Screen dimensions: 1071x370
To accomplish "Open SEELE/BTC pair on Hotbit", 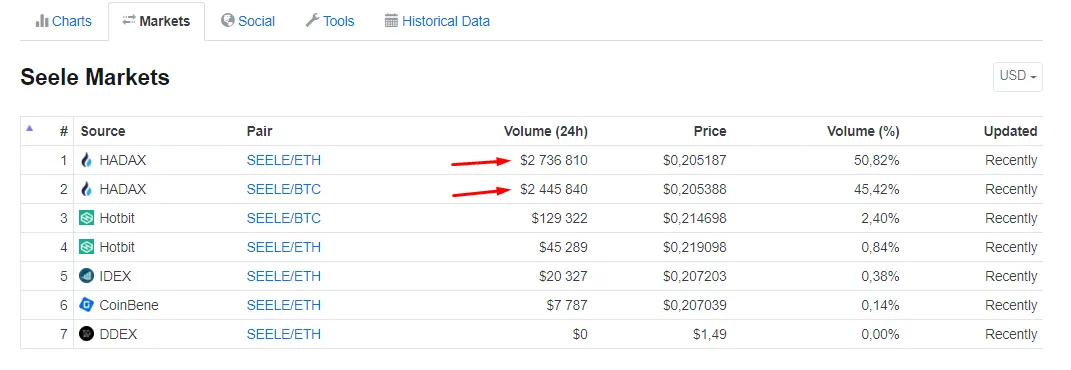I will coord(283,218).
